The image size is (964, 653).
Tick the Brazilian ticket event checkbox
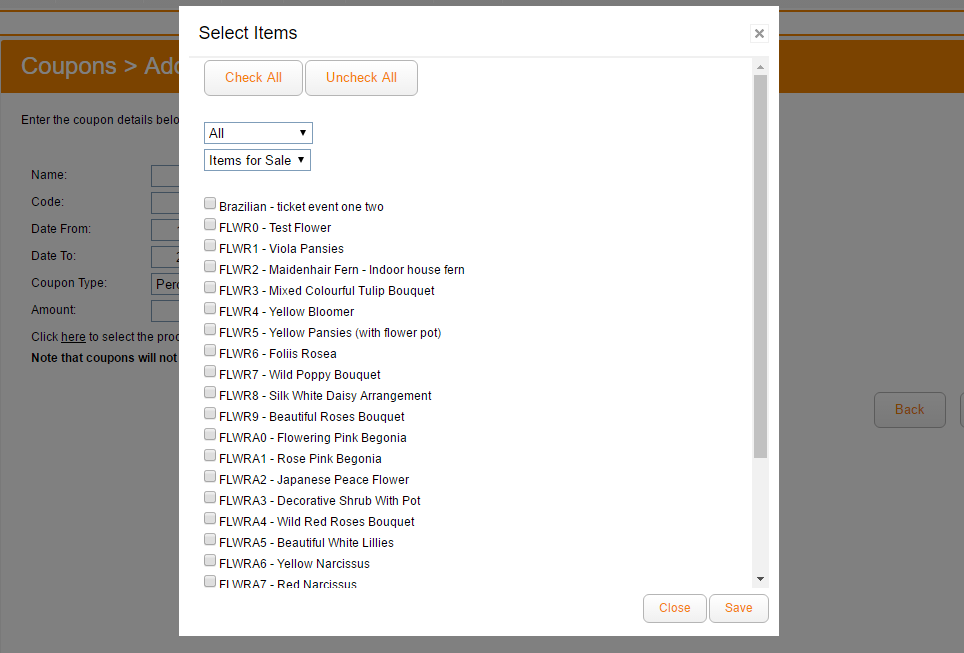[210, 204]
